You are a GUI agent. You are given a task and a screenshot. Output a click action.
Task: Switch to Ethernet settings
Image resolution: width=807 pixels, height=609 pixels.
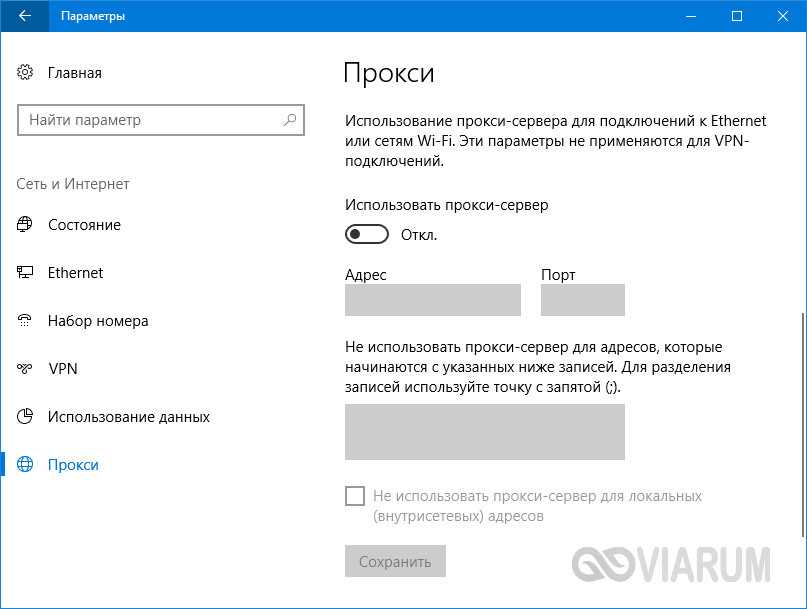click(76, 273)
